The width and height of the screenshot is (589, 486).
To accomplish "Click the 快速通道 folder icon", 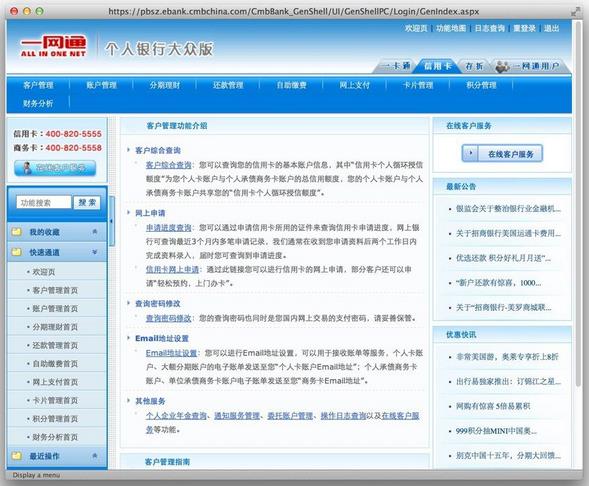I will [16, 252].
